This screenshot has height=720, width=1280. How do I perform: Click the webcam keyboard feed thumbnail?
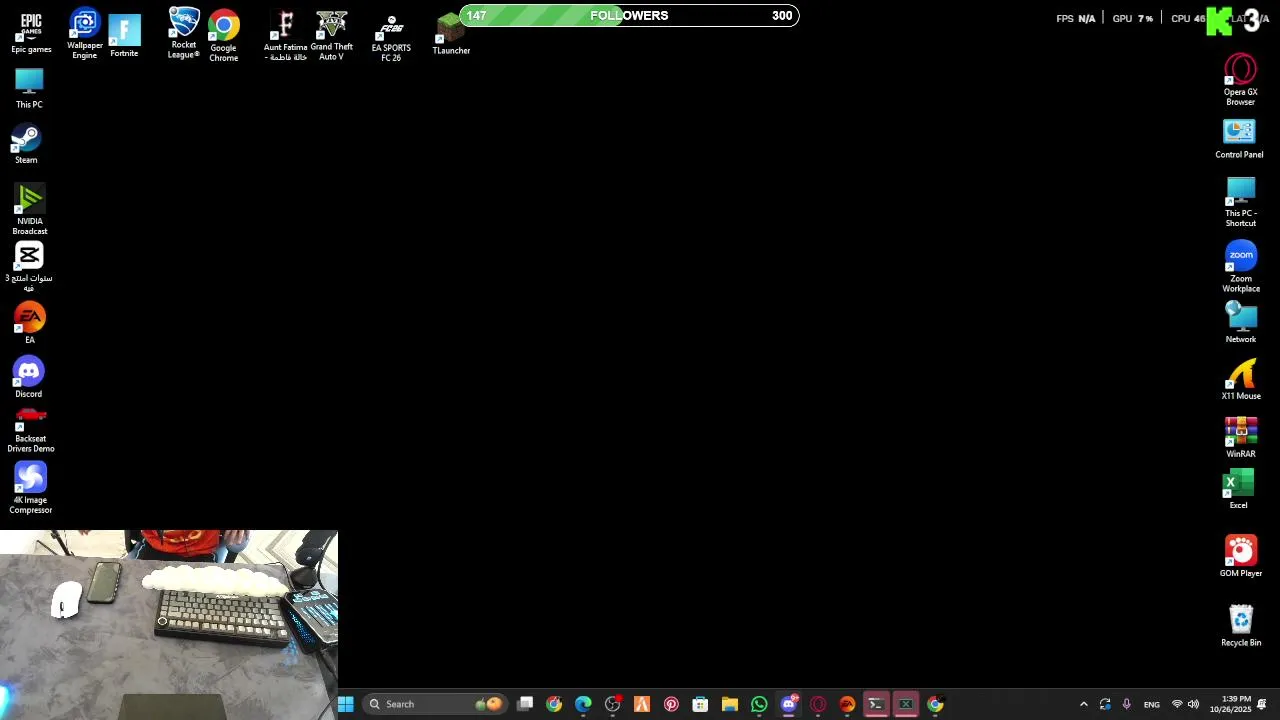tap(169, 625)
